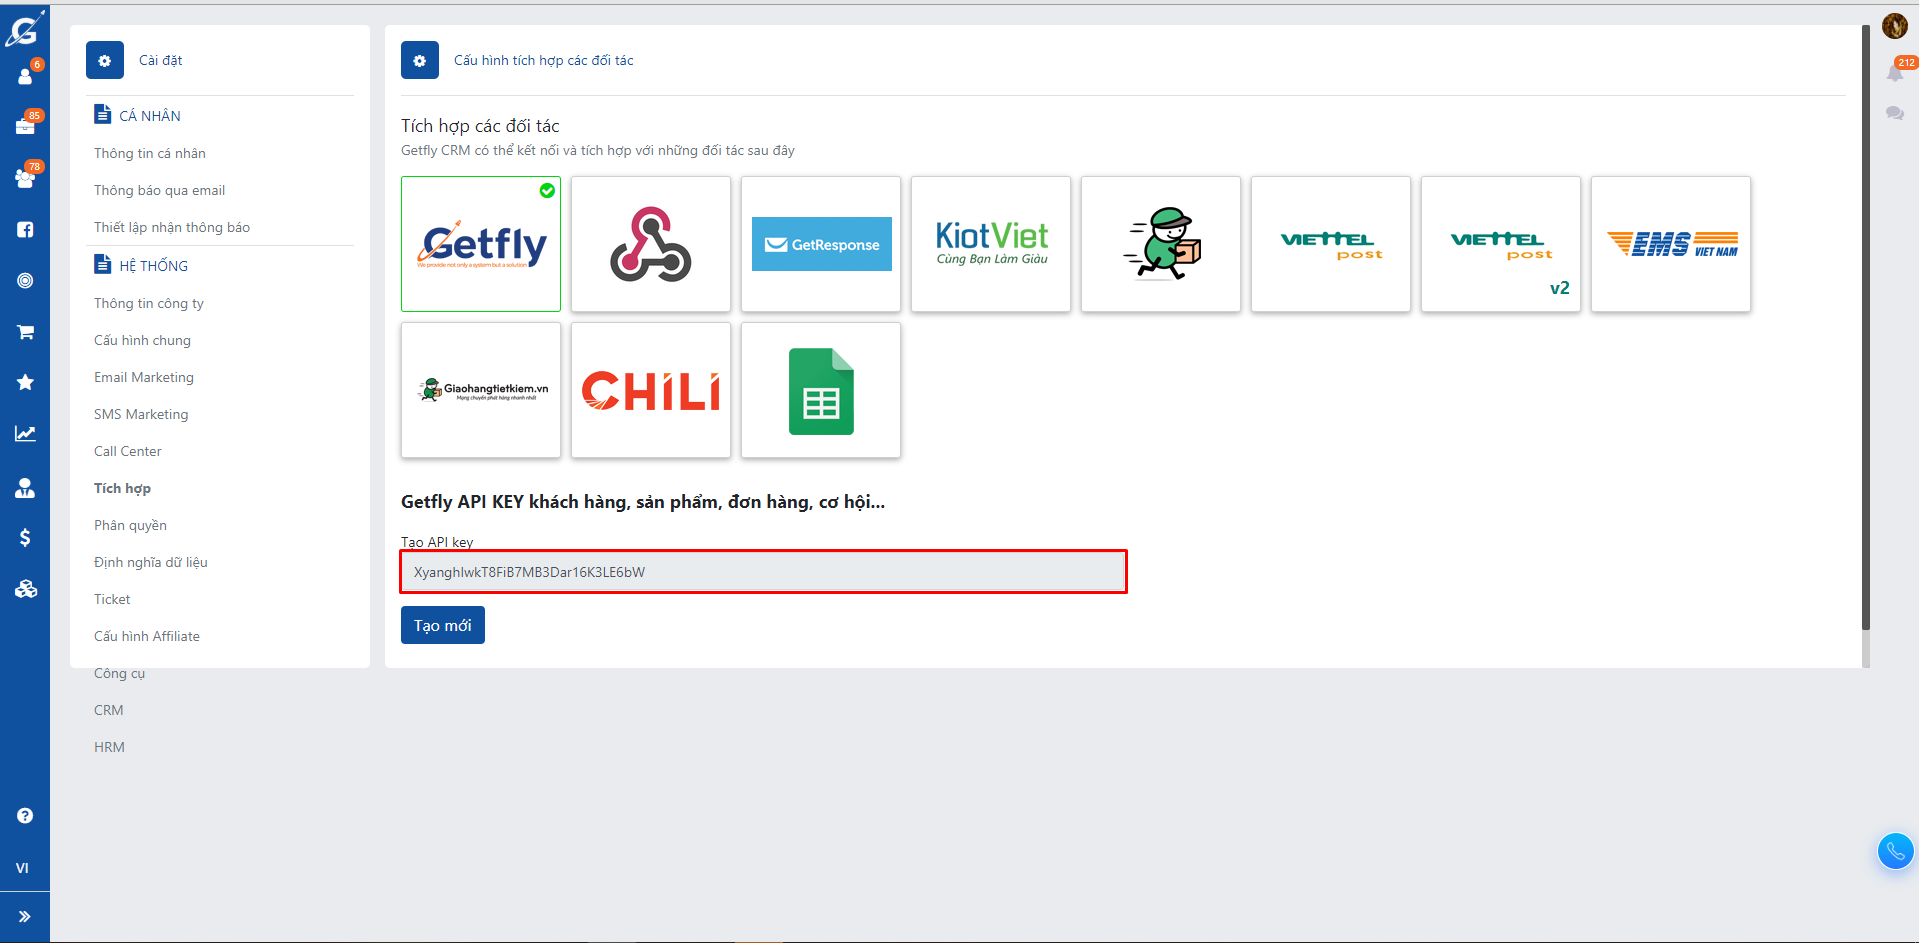The height and width of the screenshot is (943, 1919).
Task: Click the API key text field
Action: pos(764,572)
